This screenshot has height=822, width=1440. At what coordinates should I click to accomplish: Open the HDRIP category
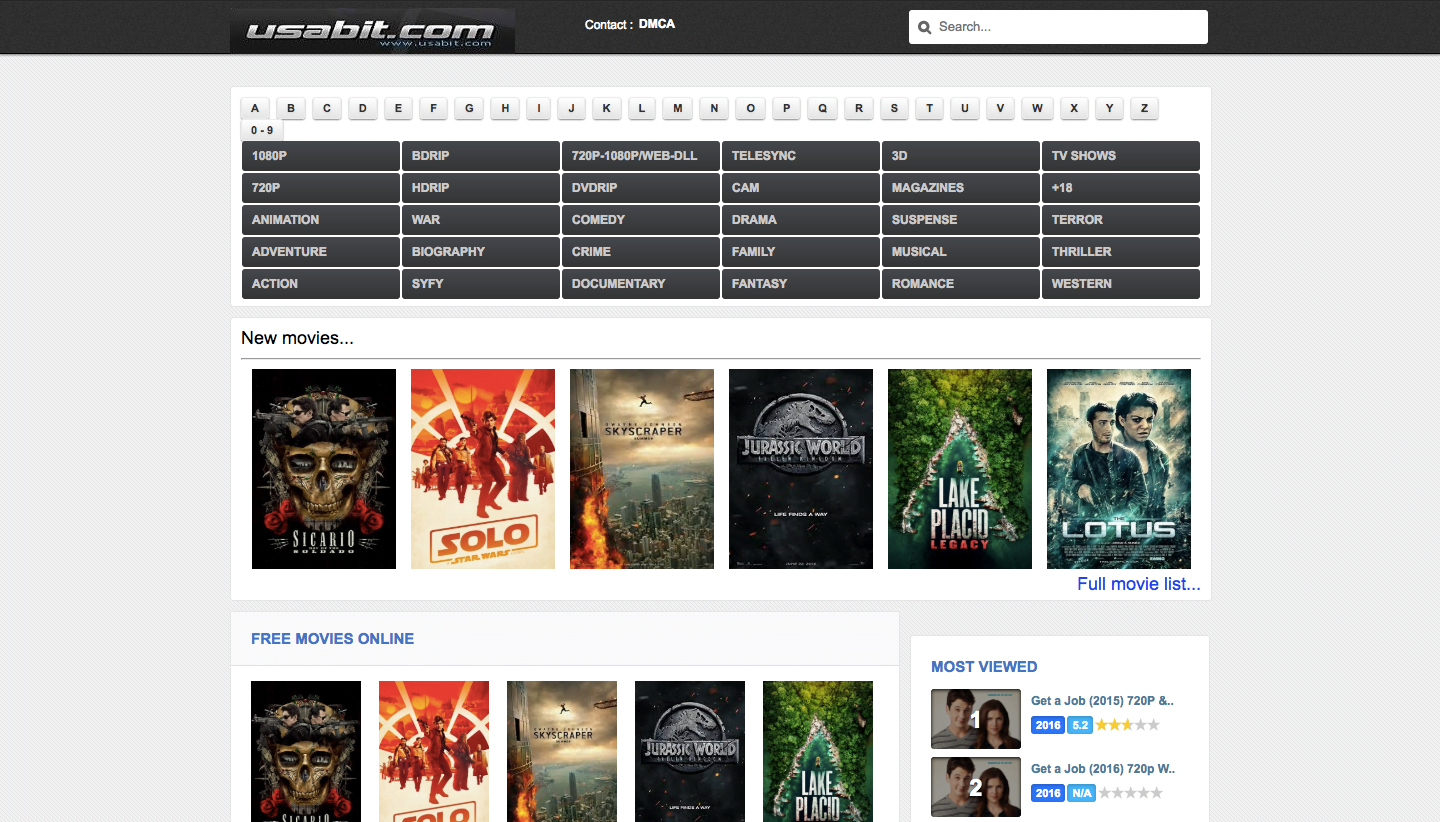481,188
